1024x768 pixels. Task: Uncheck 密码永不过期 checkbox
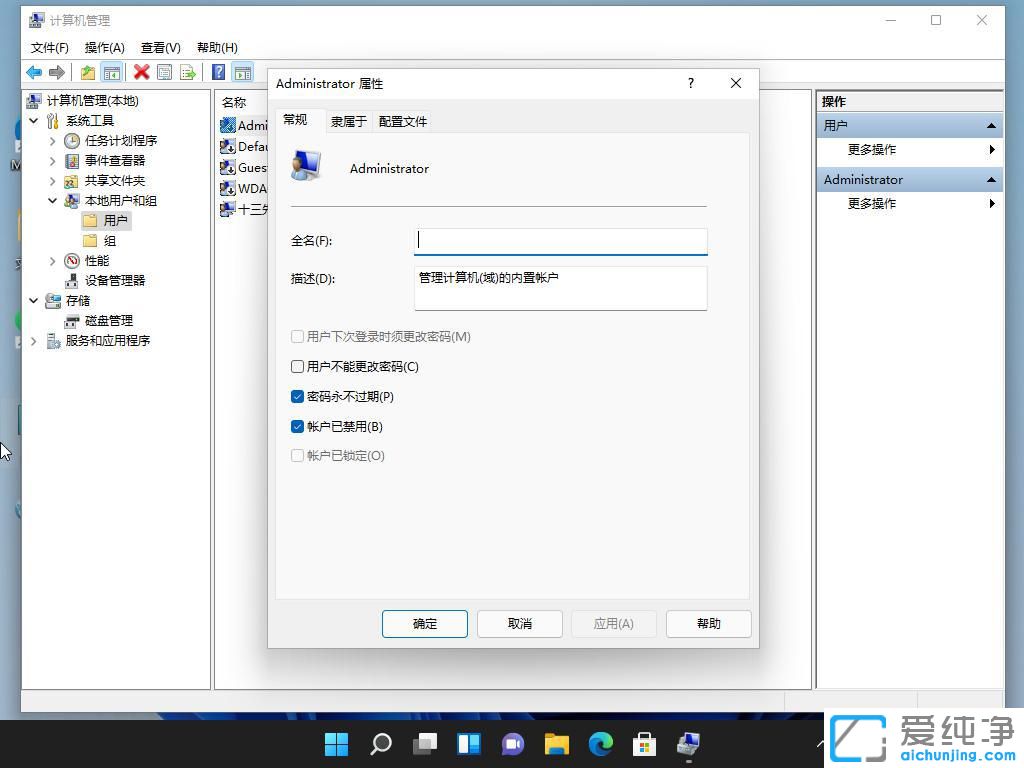pyautogui.click(x=297, y=396)
